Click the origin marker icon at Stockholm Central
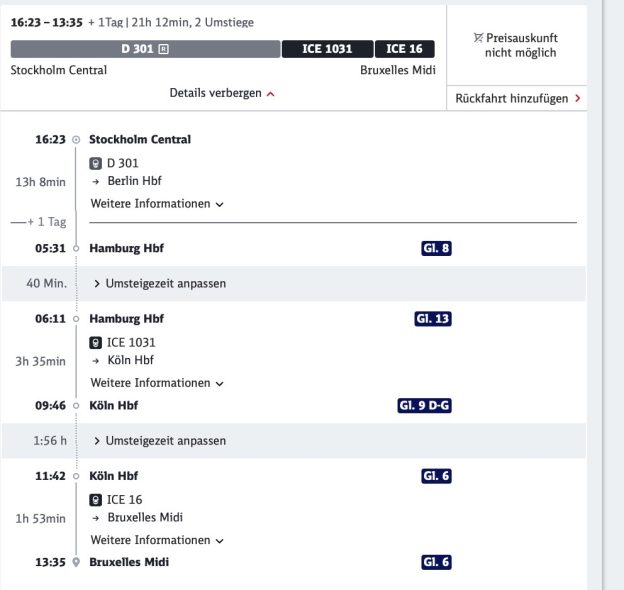 pyautogui.click(x=76, y=140)
